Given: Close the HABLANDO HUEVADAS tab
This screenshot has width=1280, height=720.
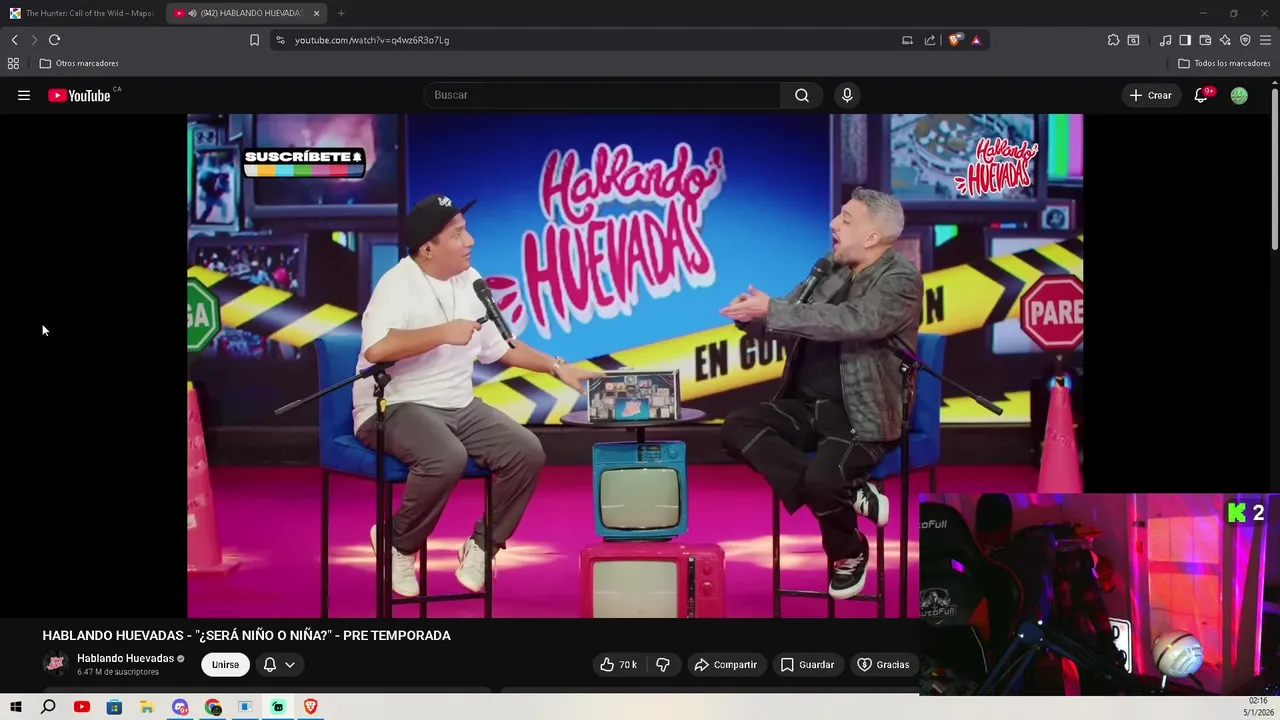Looking at the screenshot, I should (317, 13).
